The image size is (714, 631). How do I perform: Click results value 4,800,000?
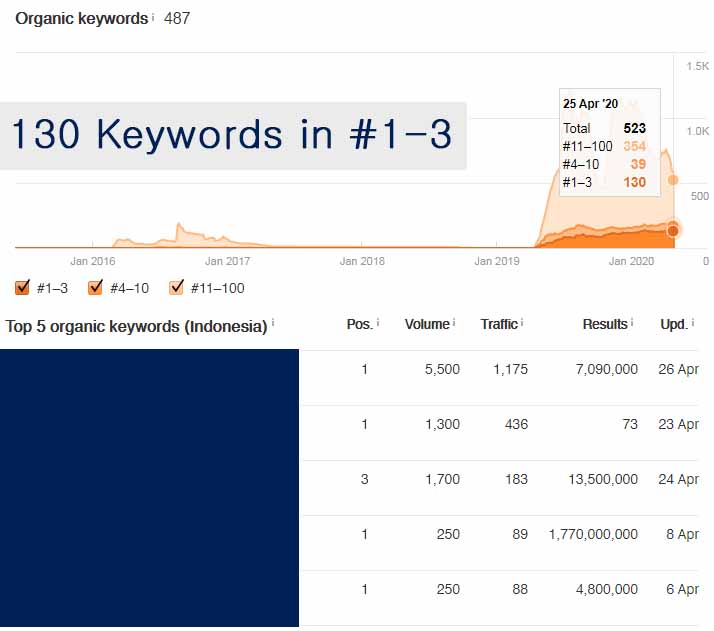click(x=607, y=589)
